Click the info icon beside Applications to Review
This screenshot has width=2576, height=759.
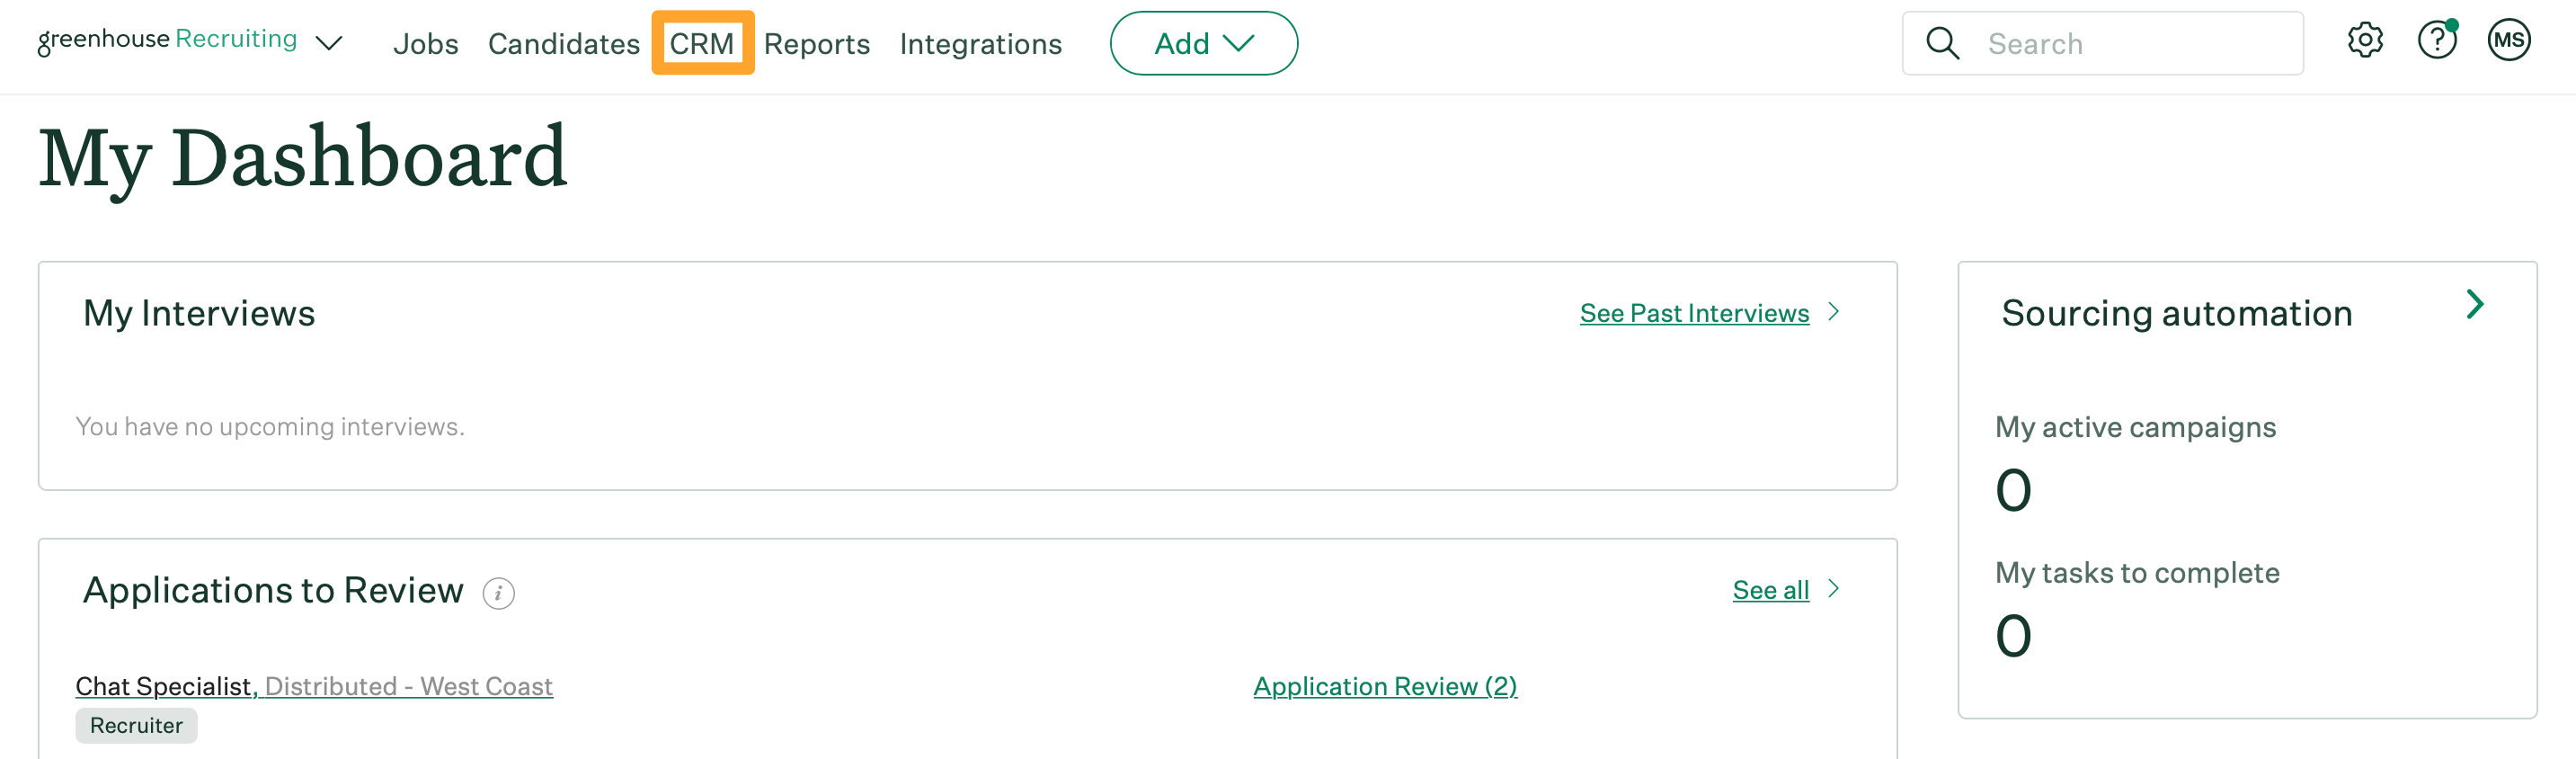(498, 592)
